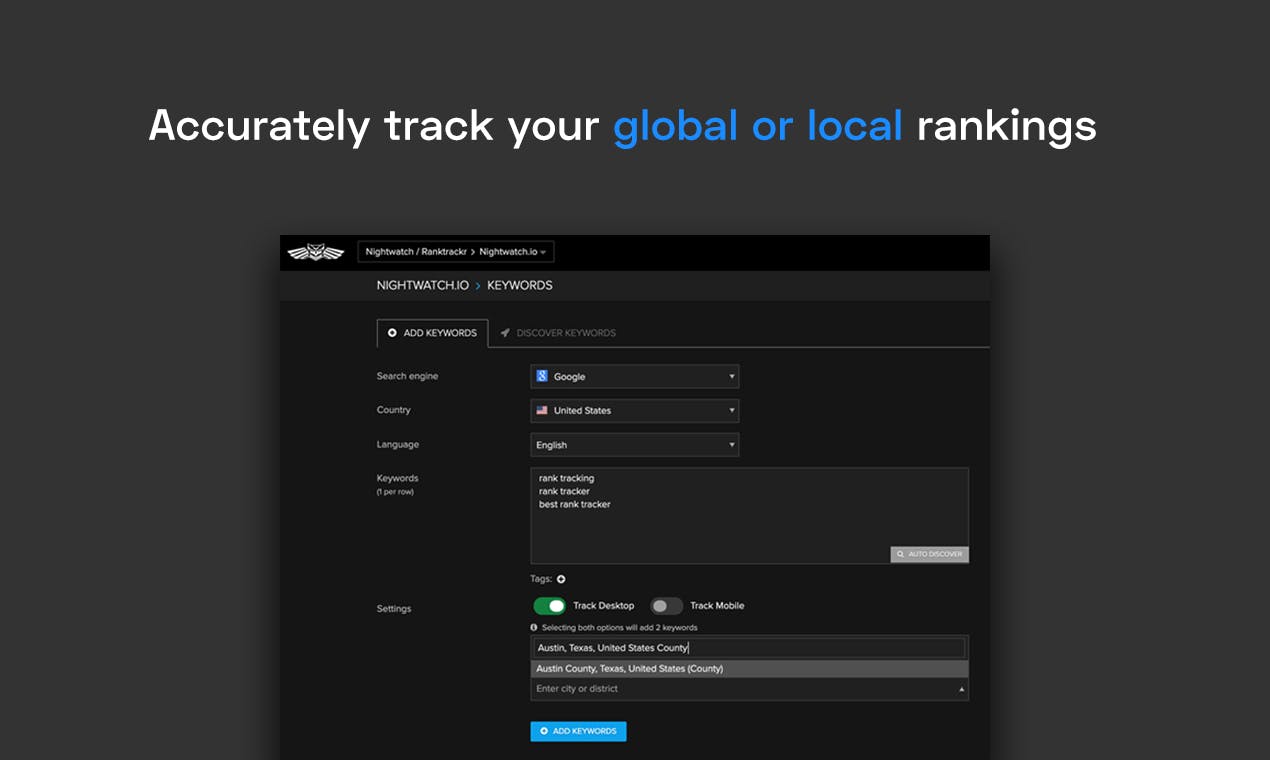The width and height of the screenshot is (1270, 760).
Task: Click the NIGHTWATCH.IO breadcrumb link
Action: pos(422,285)
